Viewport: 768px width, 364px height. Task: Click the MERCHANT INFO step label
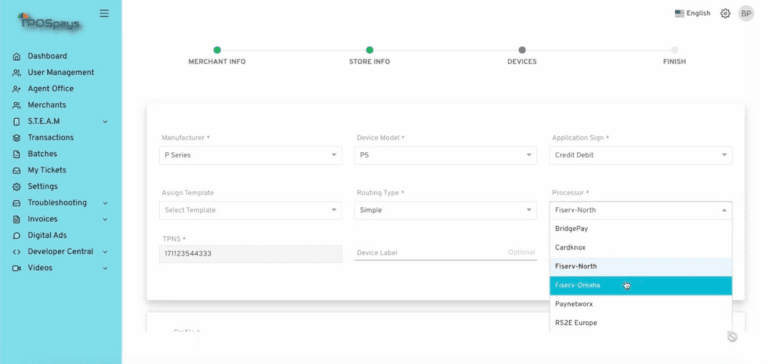[217, 62]
